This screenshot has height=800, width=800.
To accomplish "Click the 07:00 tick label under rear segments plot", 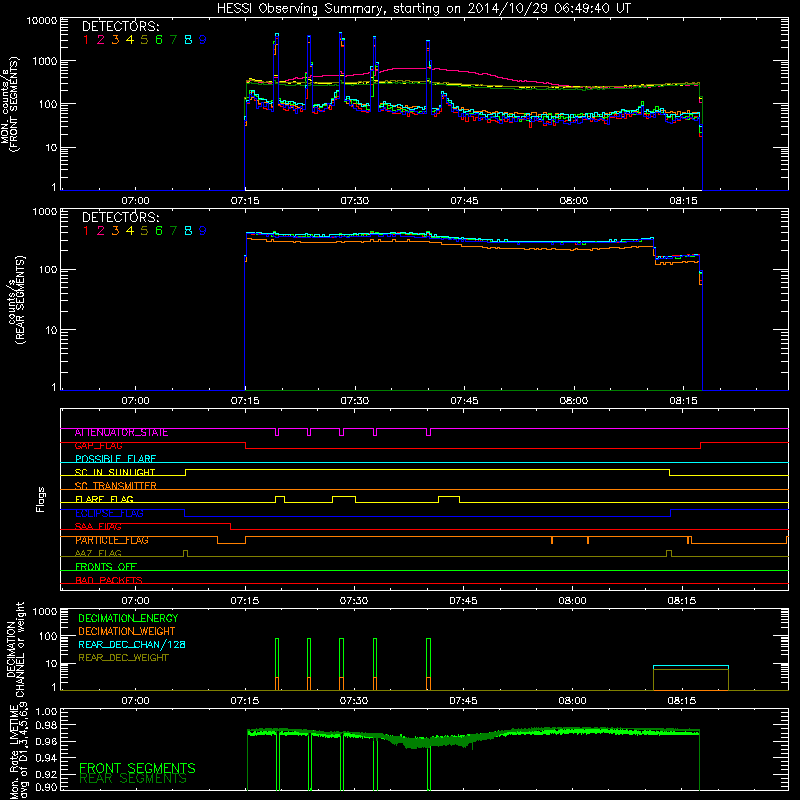I will tap(135, 401).
